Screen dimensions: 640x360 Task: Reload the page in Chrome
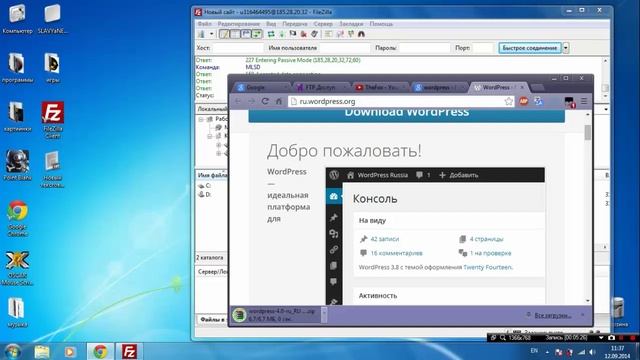point(265,101)
